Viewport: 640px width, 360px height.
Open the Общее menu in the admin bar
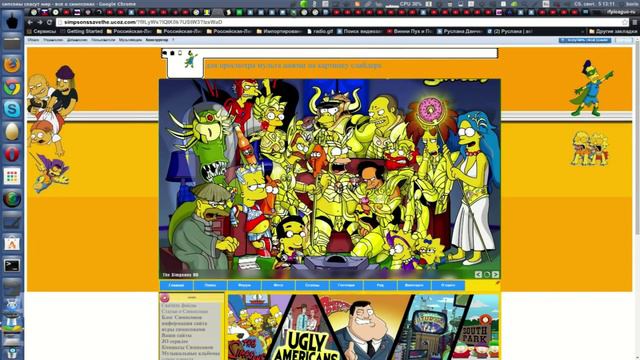click(x=33, y=40)
